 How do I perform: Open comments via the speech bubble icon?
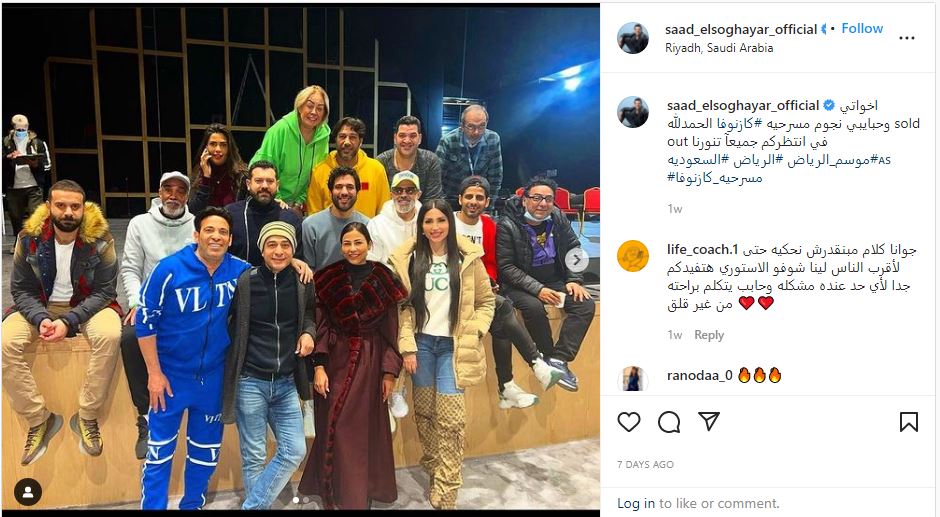[668, 422]
